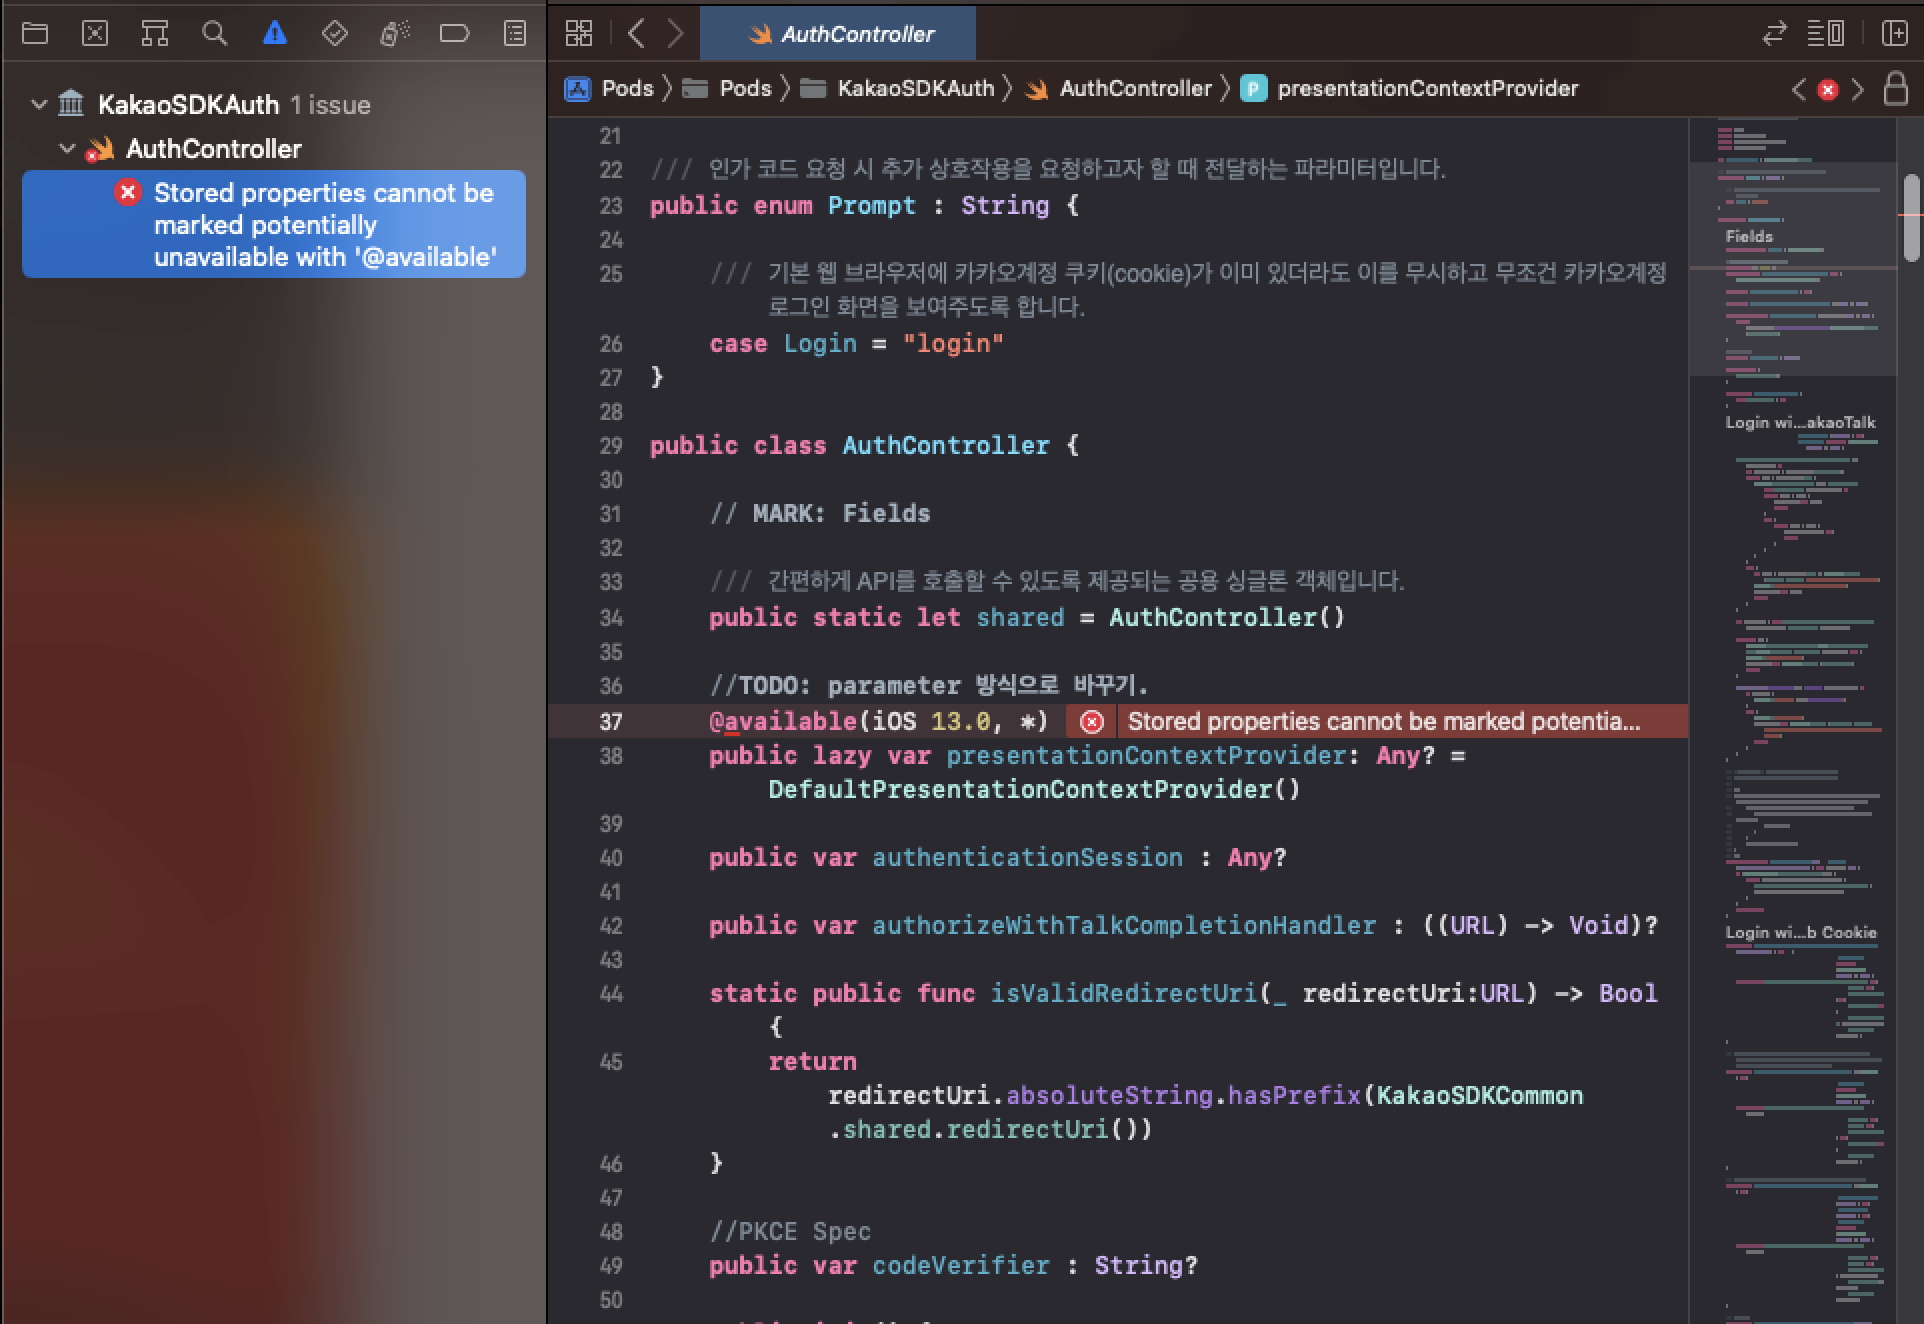Open the presentationContextProvider symbol breadcrumb
The width and height of the screenshot is (1924, 1324).
(1410, 89)
